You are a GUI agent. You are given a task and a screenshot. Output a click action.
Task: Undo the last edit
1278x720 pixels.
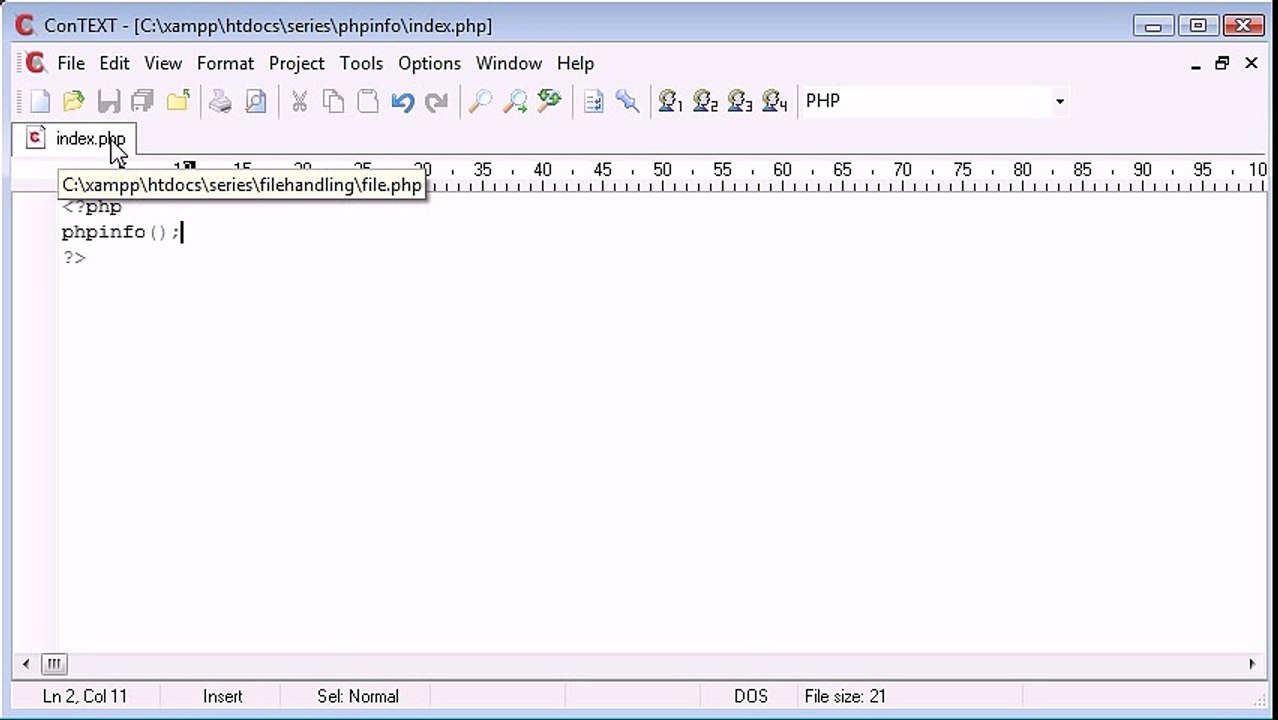pyautogui.click(x=403, y=101)
